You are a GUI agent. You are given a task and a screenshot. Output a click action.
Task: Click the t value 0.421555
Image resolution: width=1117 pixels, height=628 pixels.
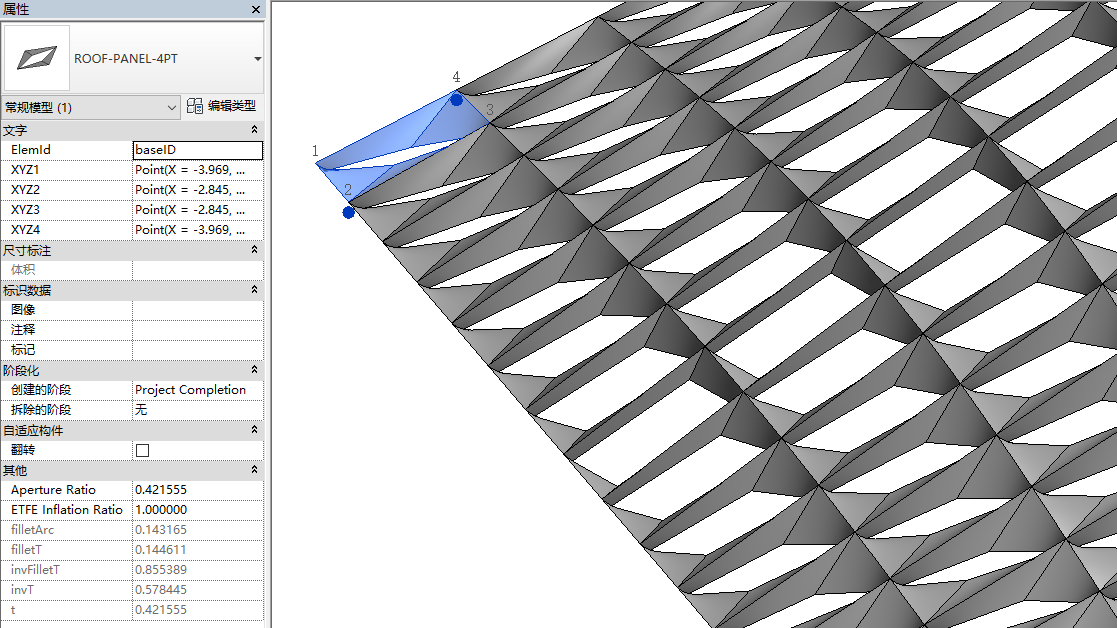[197, 609]
